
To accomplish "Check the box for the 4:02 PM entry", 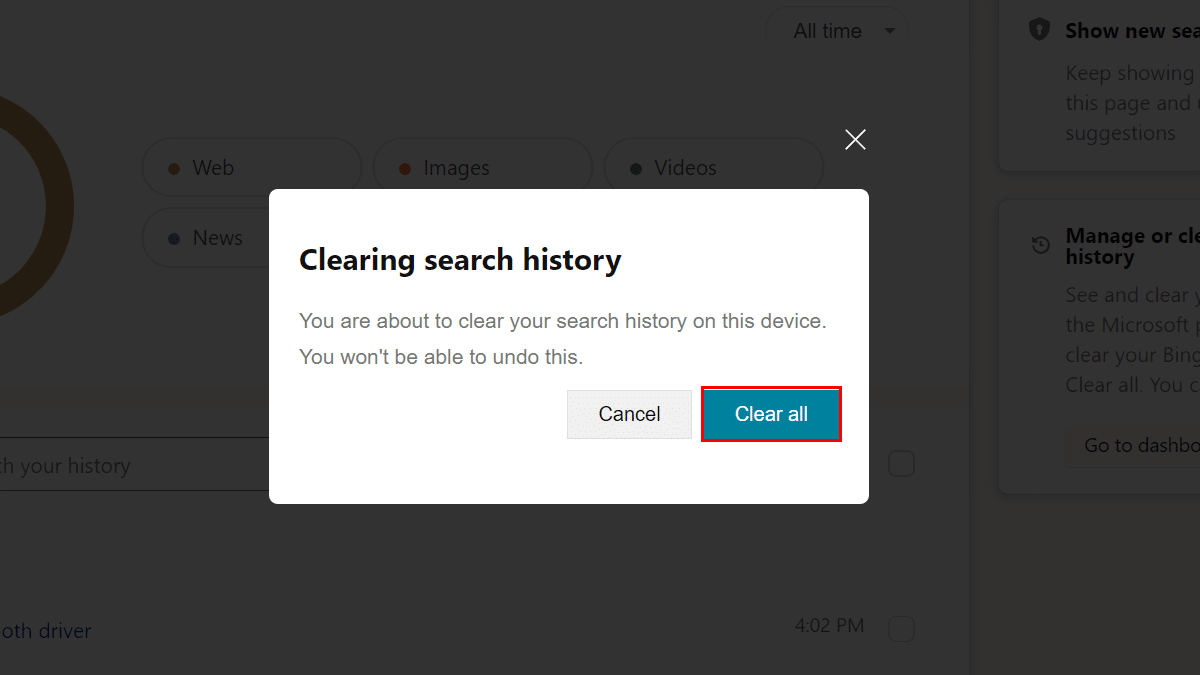I will coord(902,629).
